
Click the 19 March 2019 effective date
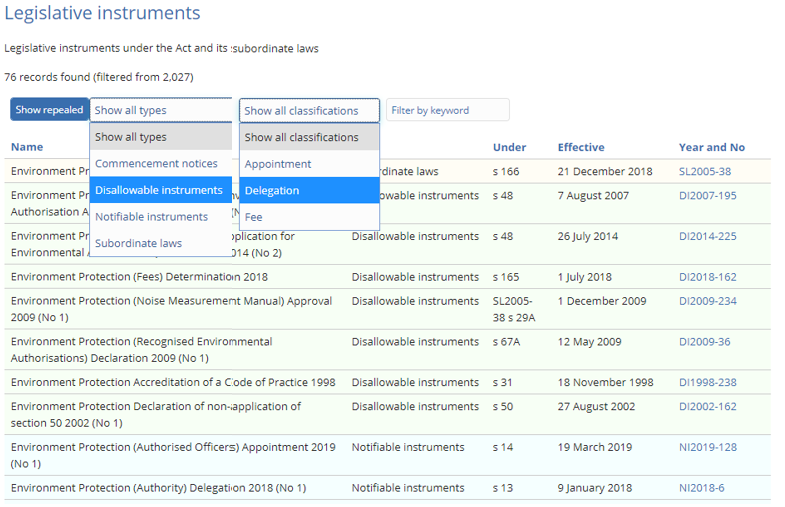(595, 447)
